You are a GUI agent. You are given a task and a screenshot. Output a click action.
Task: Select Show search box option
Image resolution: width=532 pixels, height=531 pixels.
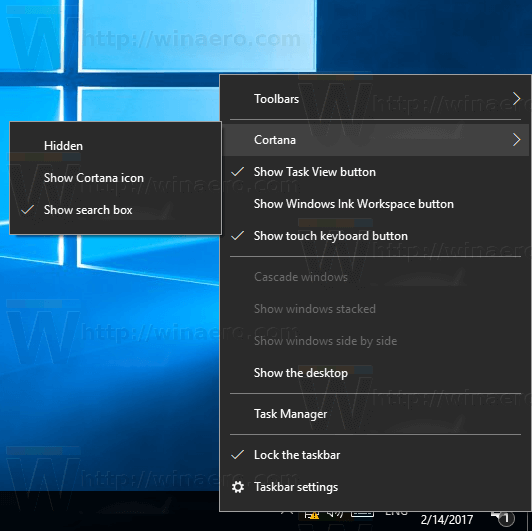coord(115,210)
